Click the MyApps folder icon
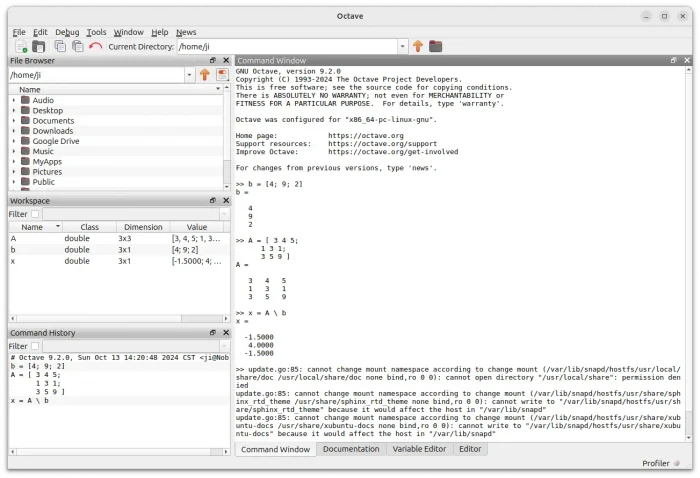This screenshot has height=478, width=700. click(x=25, y=161)
